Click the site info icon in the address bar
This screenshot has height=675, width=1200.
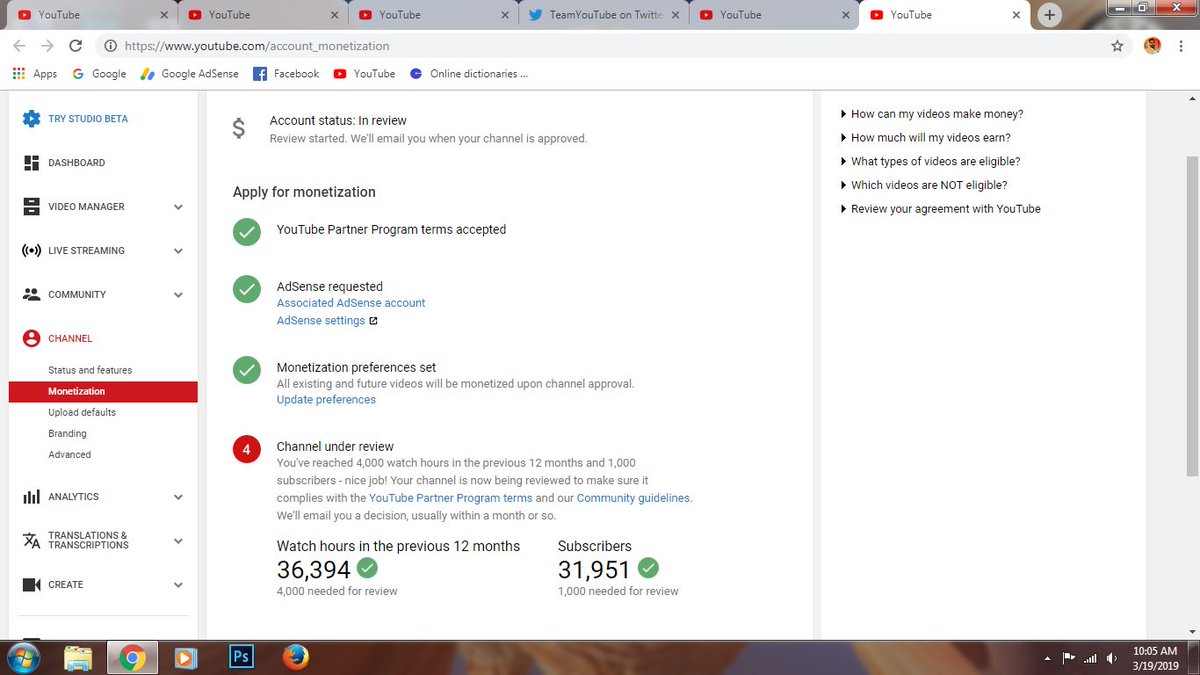click(109, 46)
